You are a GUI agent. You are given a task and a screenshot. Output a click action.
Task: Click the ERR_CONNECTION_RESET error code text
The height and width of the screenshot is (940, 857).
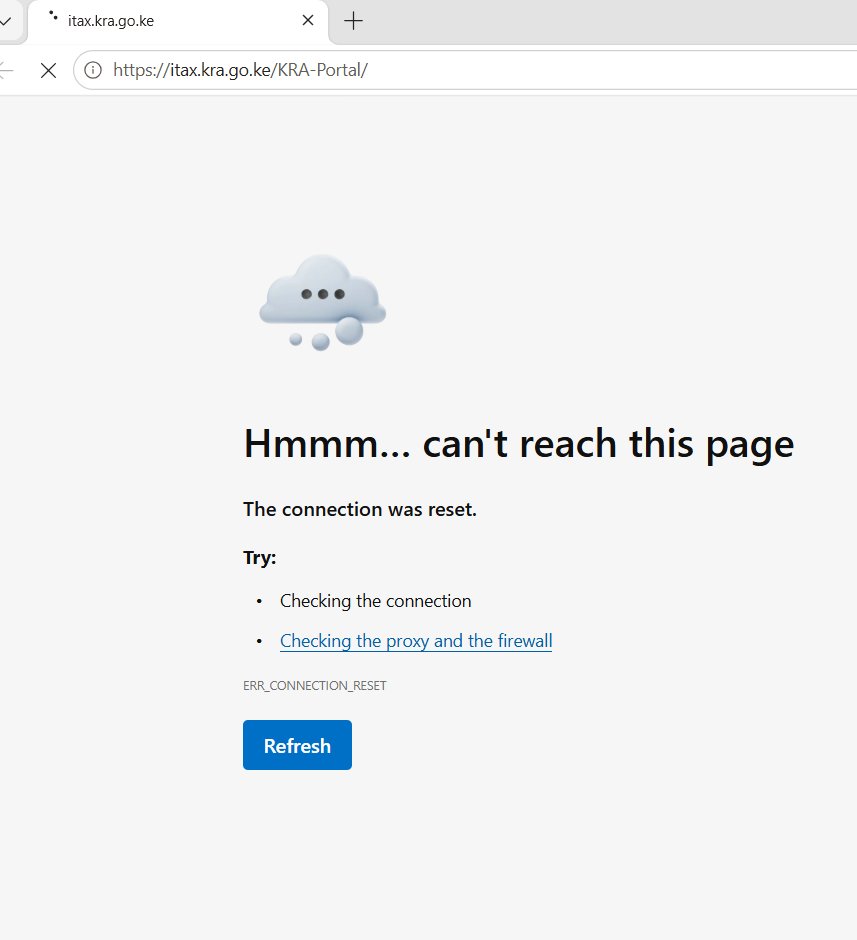click(315, 685)
